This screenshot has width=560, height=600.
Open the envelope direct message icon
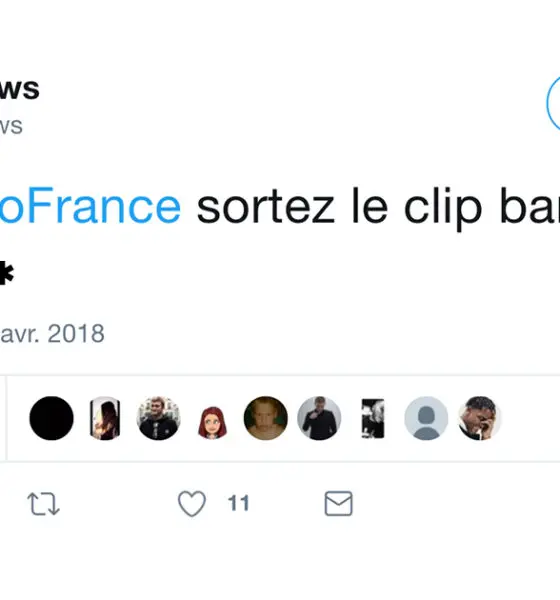click(338, 504)
